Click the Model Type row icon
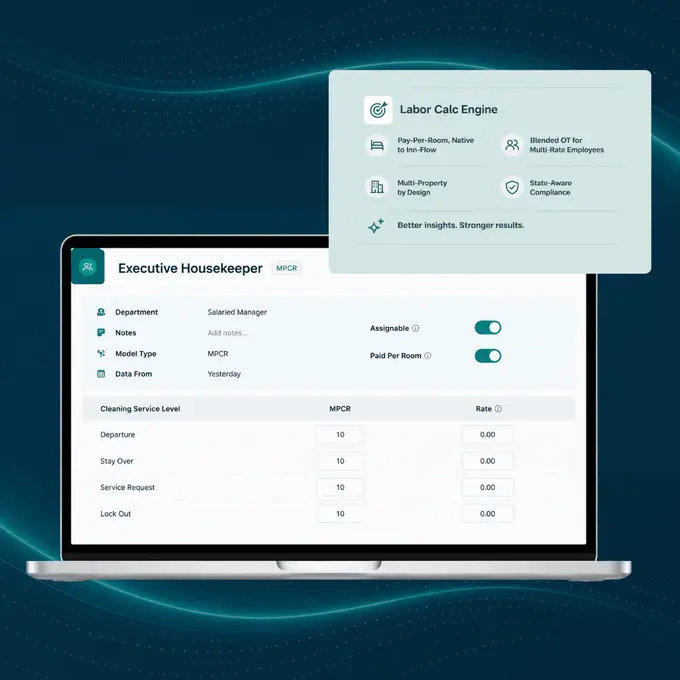The image size is (680, 680). (x=101, y=353)
